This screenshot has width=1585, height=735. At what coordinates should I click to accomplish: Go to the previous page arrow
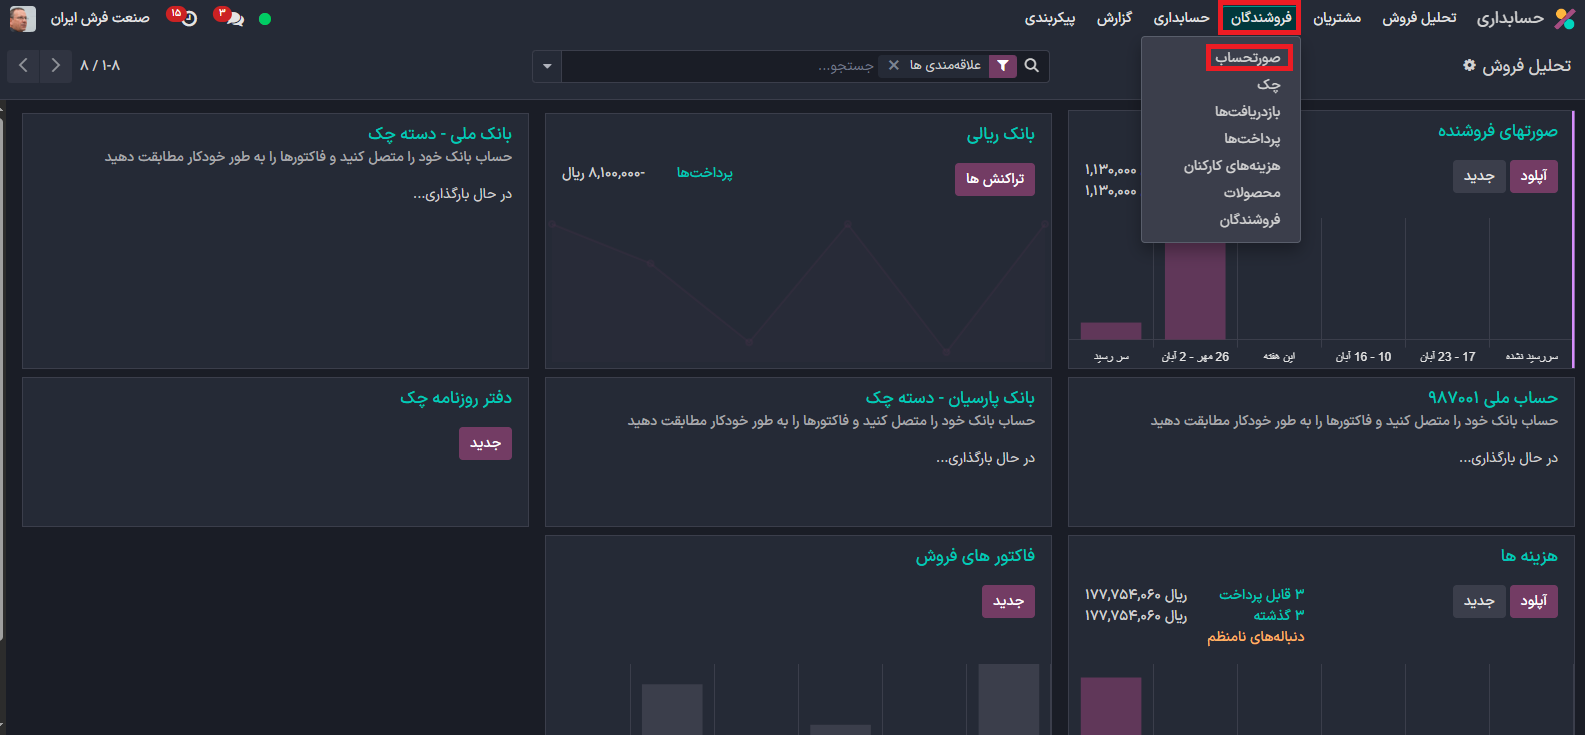(x=23, y=66)
